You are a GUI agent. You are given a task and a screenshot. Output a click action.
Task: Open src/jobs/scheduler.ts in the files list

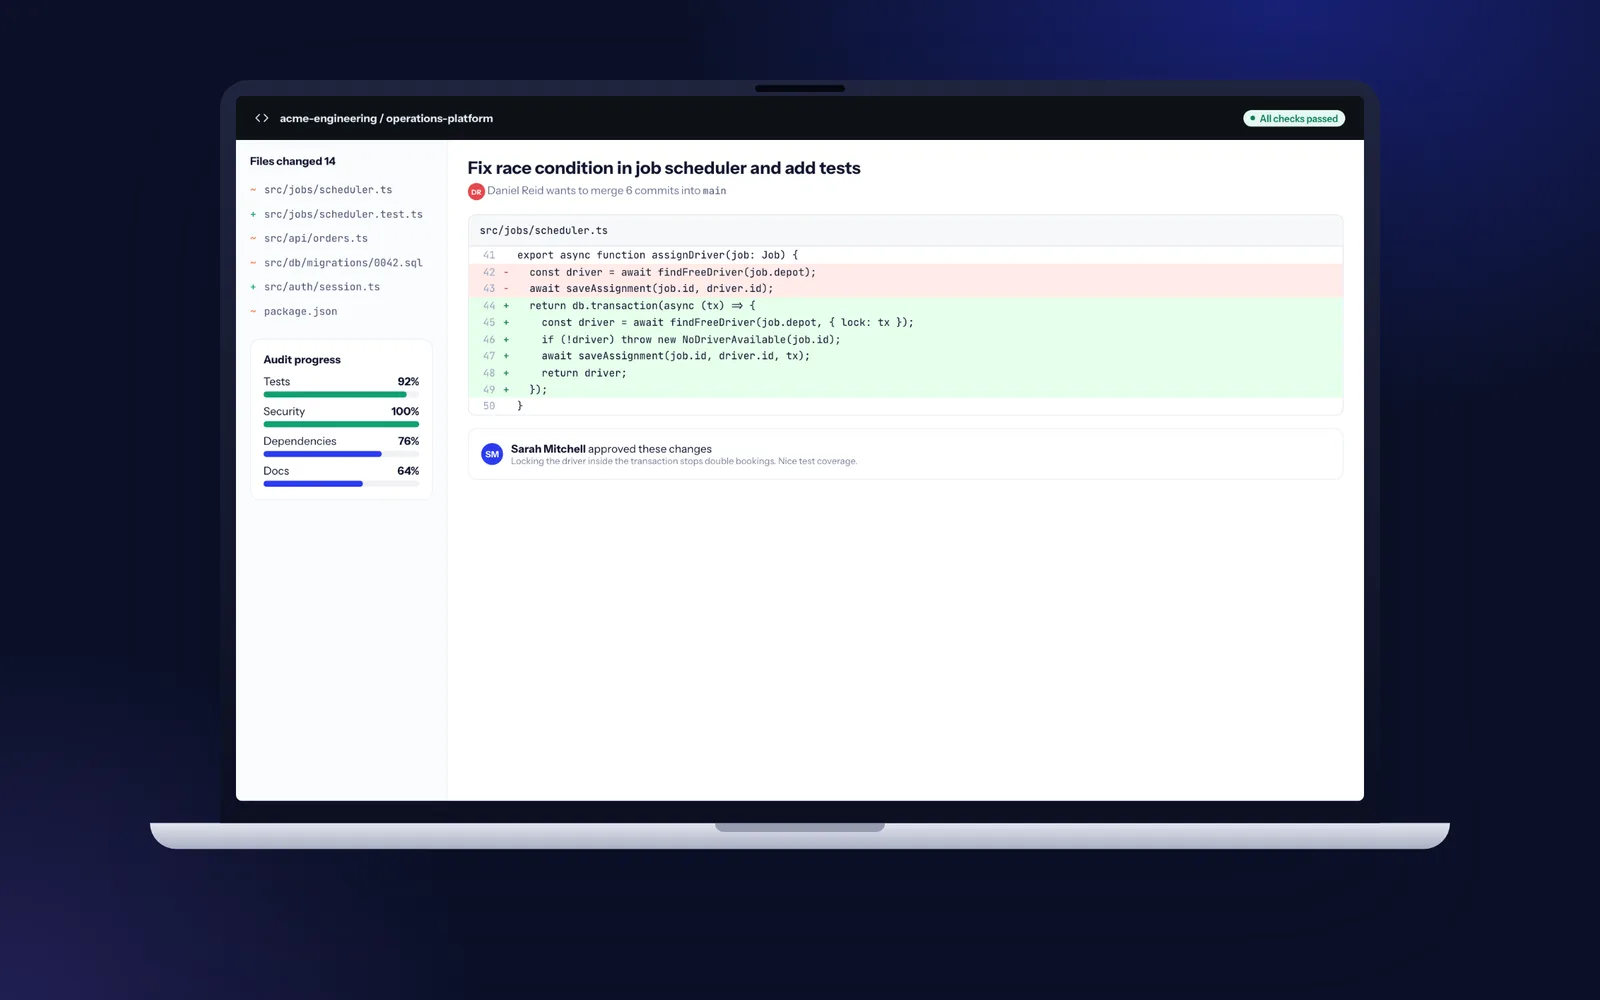click(328, 190)
